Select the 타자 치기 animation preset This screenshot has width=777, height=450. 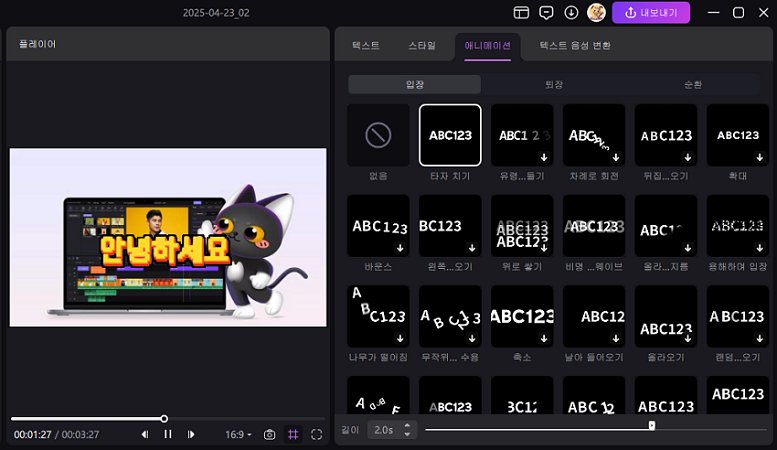pyautogui.click(x=450, y=135)
